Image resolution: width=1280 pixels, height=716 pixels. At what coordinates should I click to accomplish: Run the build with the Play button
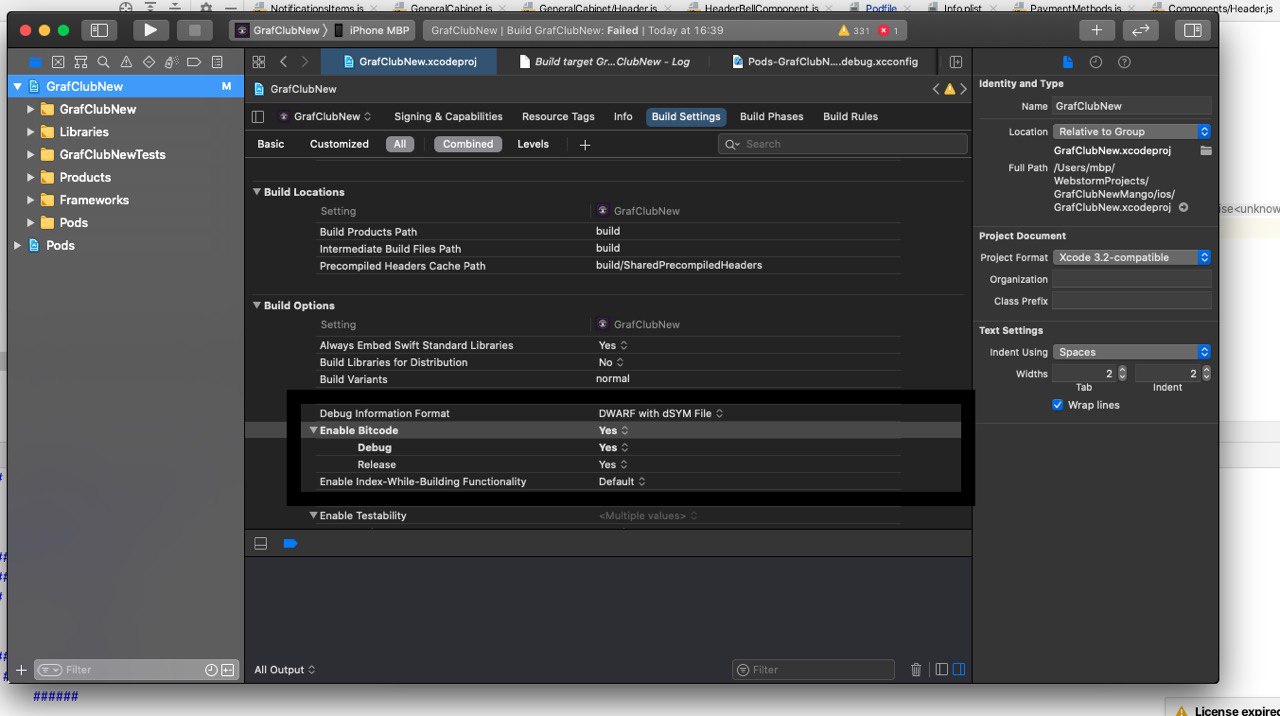coord(150,31)
